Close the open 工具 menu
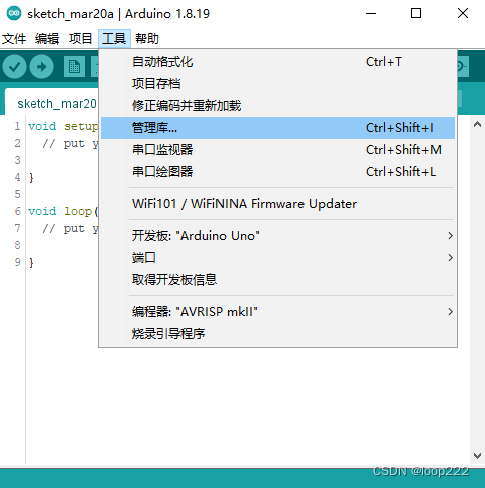 pyautogui.click(x=114, y=38)
